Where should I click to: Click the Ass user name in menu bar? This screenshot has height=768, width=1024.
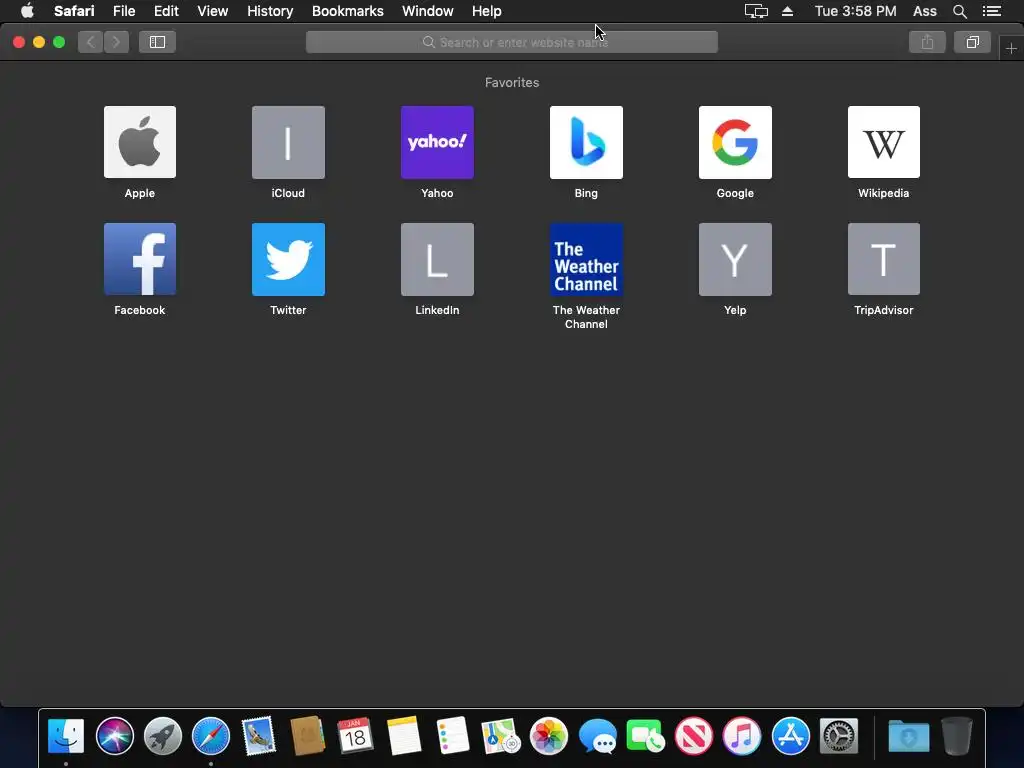coord(924,11)
